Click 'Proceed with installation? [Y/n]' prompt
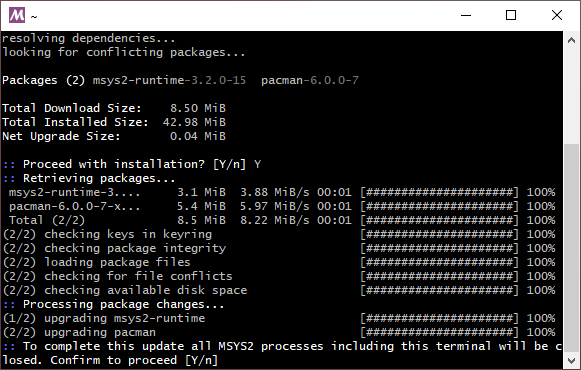Viewport: 581px width, 370px height. coord(134,164)
